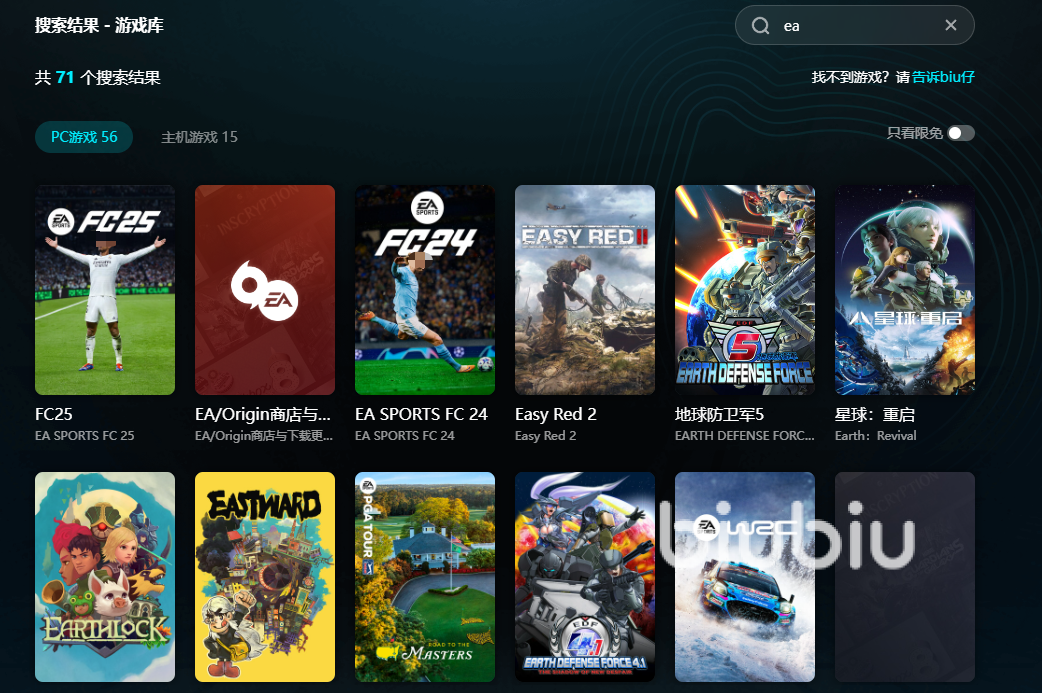Select Earth Defense Force 5 cover
The height and width of the screenshot is (693, 1042).
[x=745, y=290]
